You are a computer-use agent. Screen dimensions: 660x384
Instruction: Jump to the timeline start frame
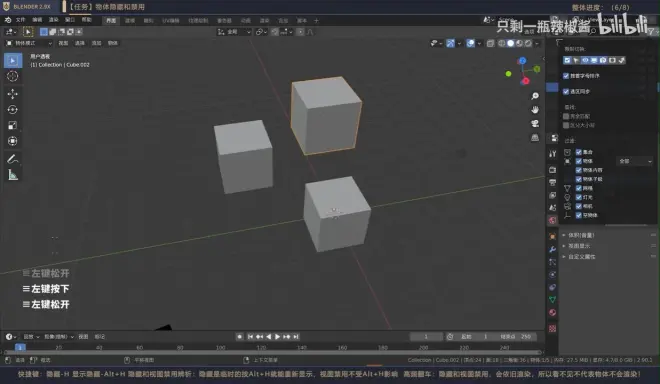[250, 337]
